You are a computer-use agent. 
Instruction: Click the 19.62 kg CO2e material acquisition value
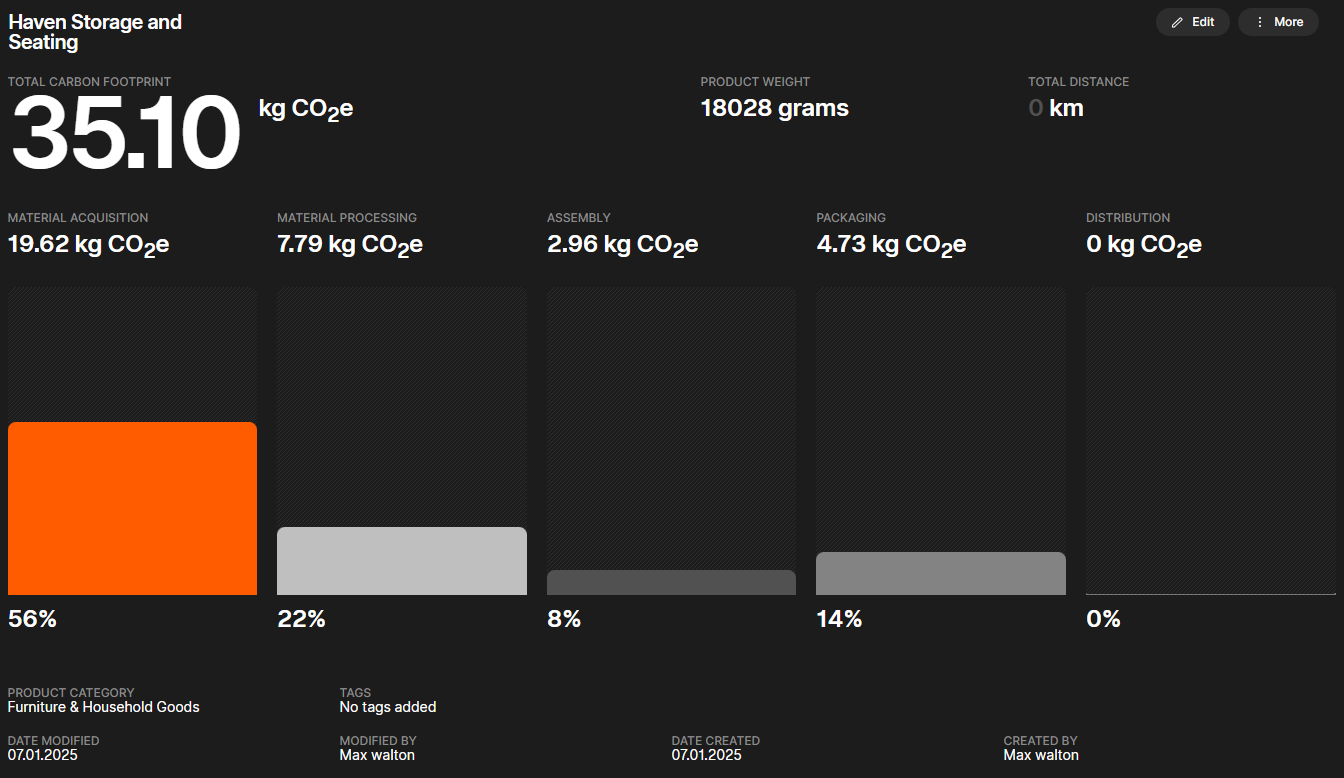(88, 245)
